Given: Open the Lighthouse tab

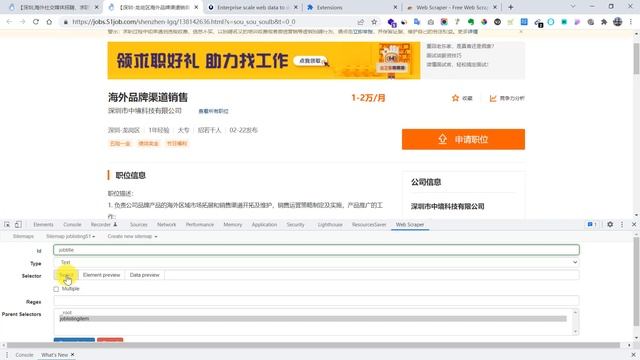Looking at the screenshot, I should tap(330, 224).
